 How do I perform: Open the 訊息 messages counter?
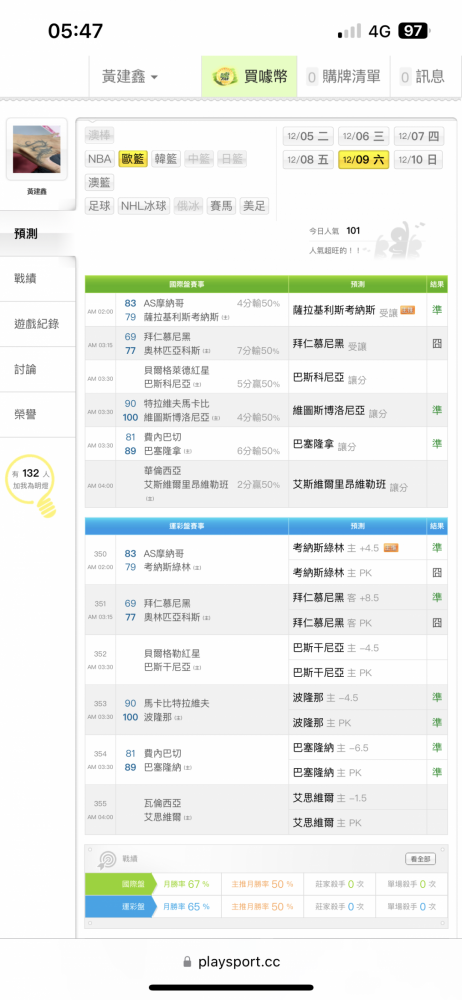click(422, 77)
